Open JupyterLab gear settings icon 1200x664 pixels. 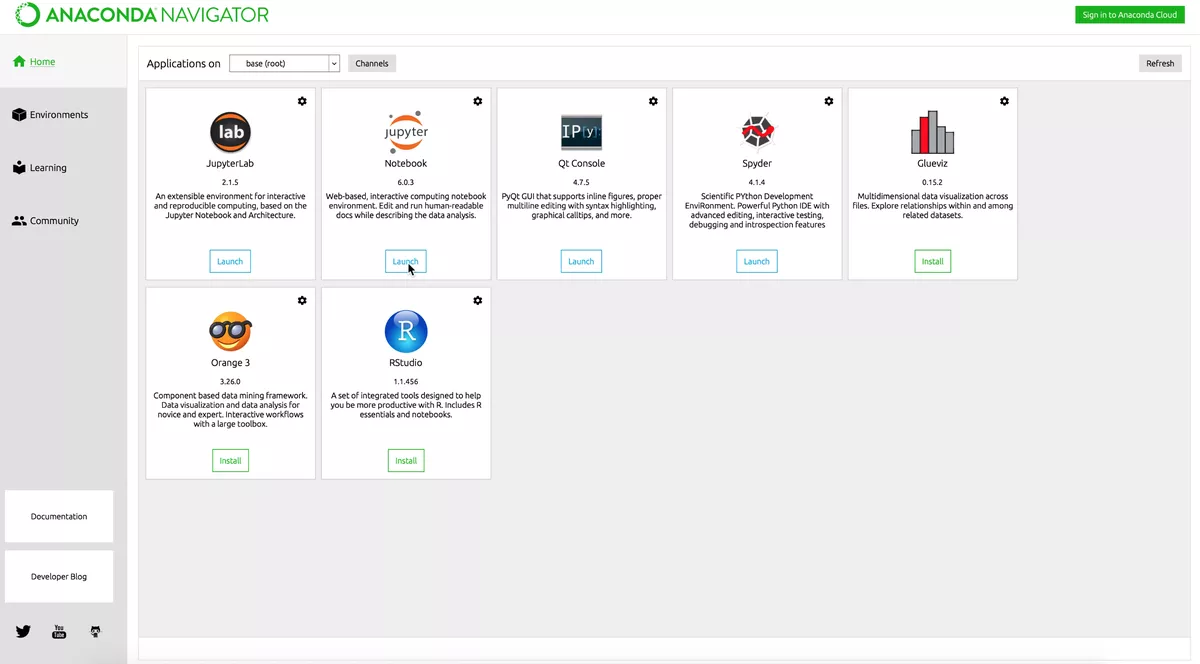pyautogui.click(x=302, y=101)
